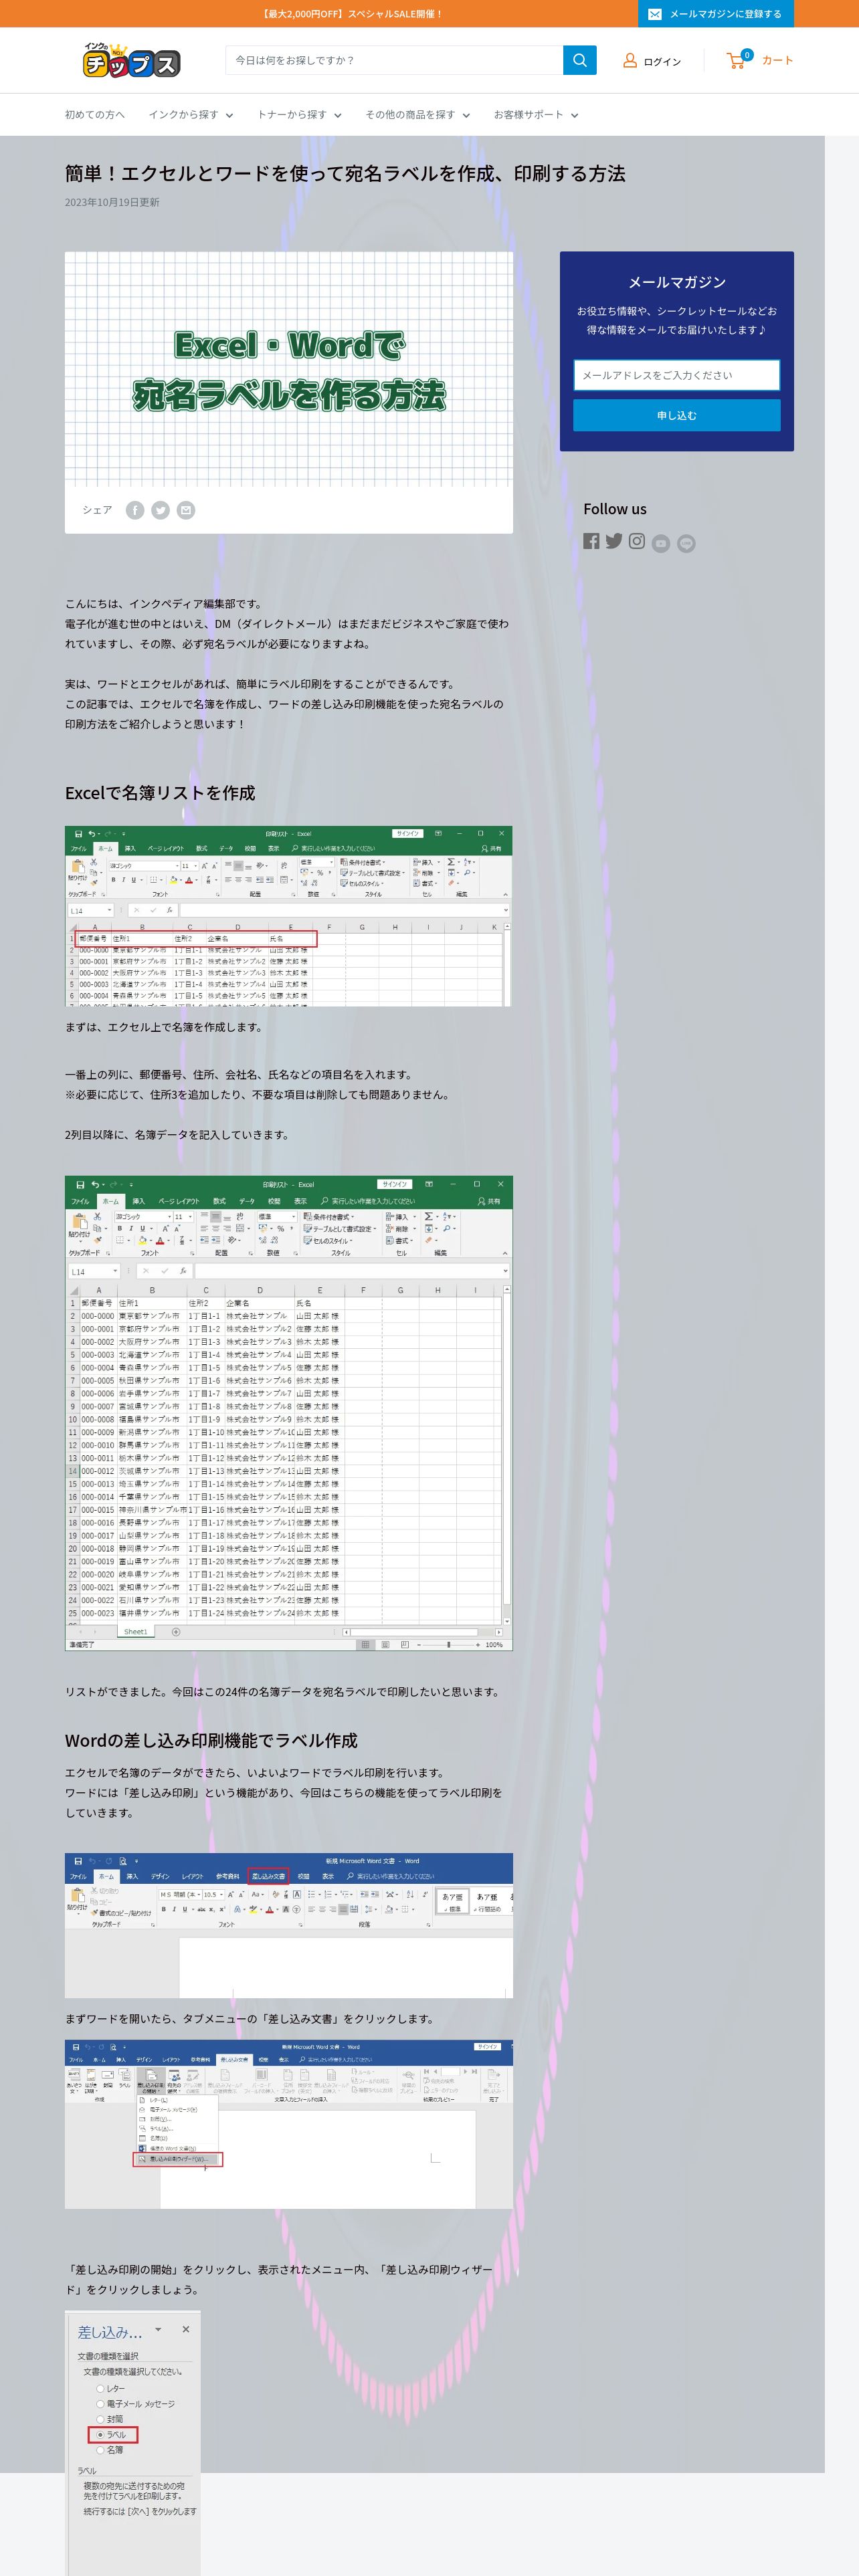
Task: Adjust zoom slider in larger Excel screenshot
Action: point(448,1644)
